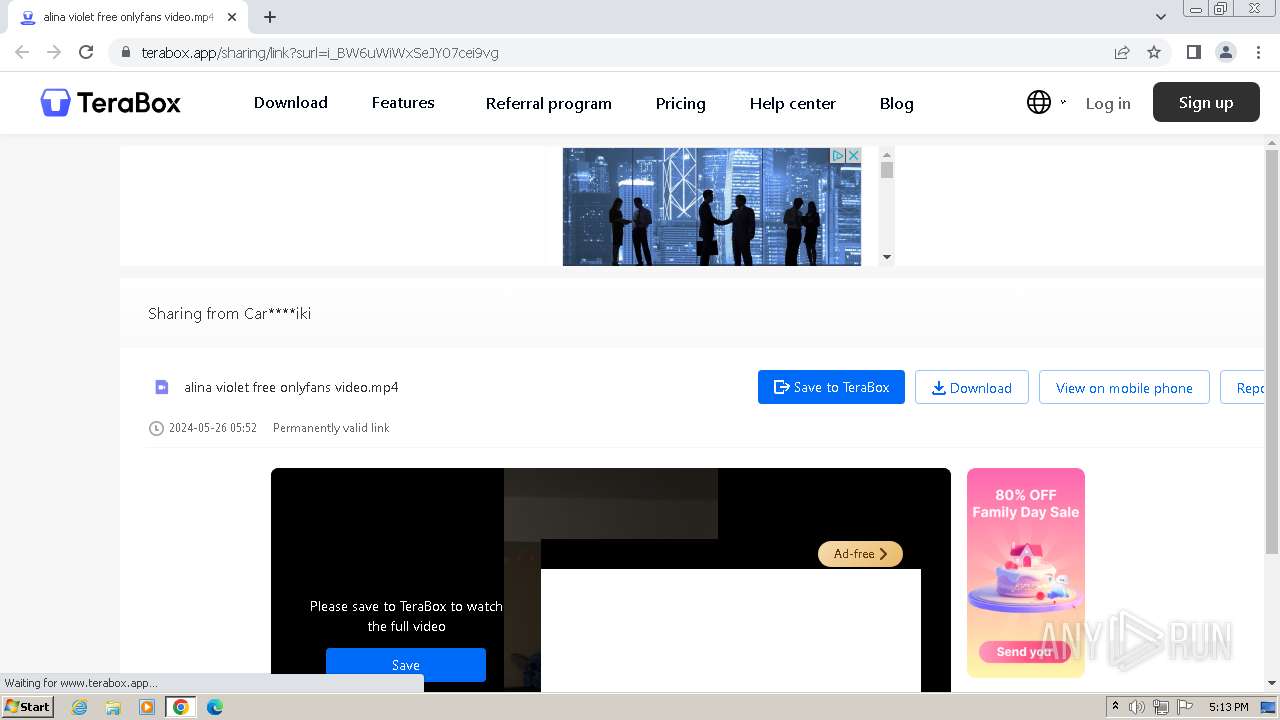Open Internet Explorer from taskbar
The image size is (1280, 720).
[80, 707]
